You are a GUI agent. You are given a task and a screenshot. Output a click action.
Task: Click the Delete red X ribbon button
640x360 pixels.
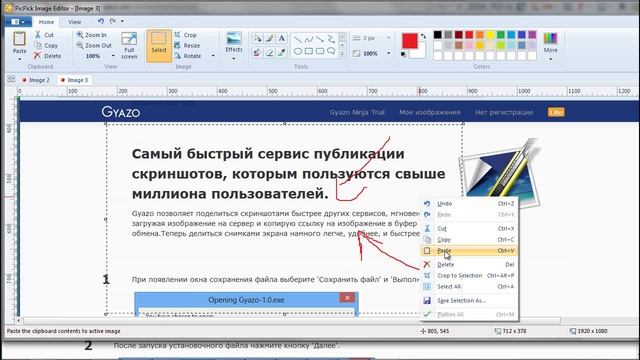47,56
